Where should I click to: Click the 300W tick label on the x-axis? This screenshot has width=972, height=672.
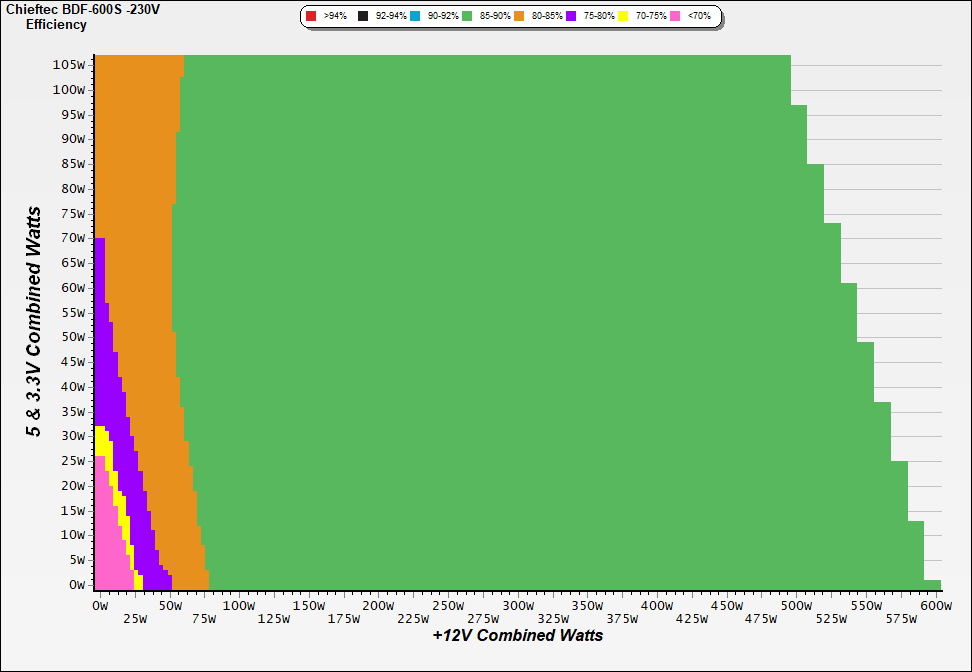point(517,606)
